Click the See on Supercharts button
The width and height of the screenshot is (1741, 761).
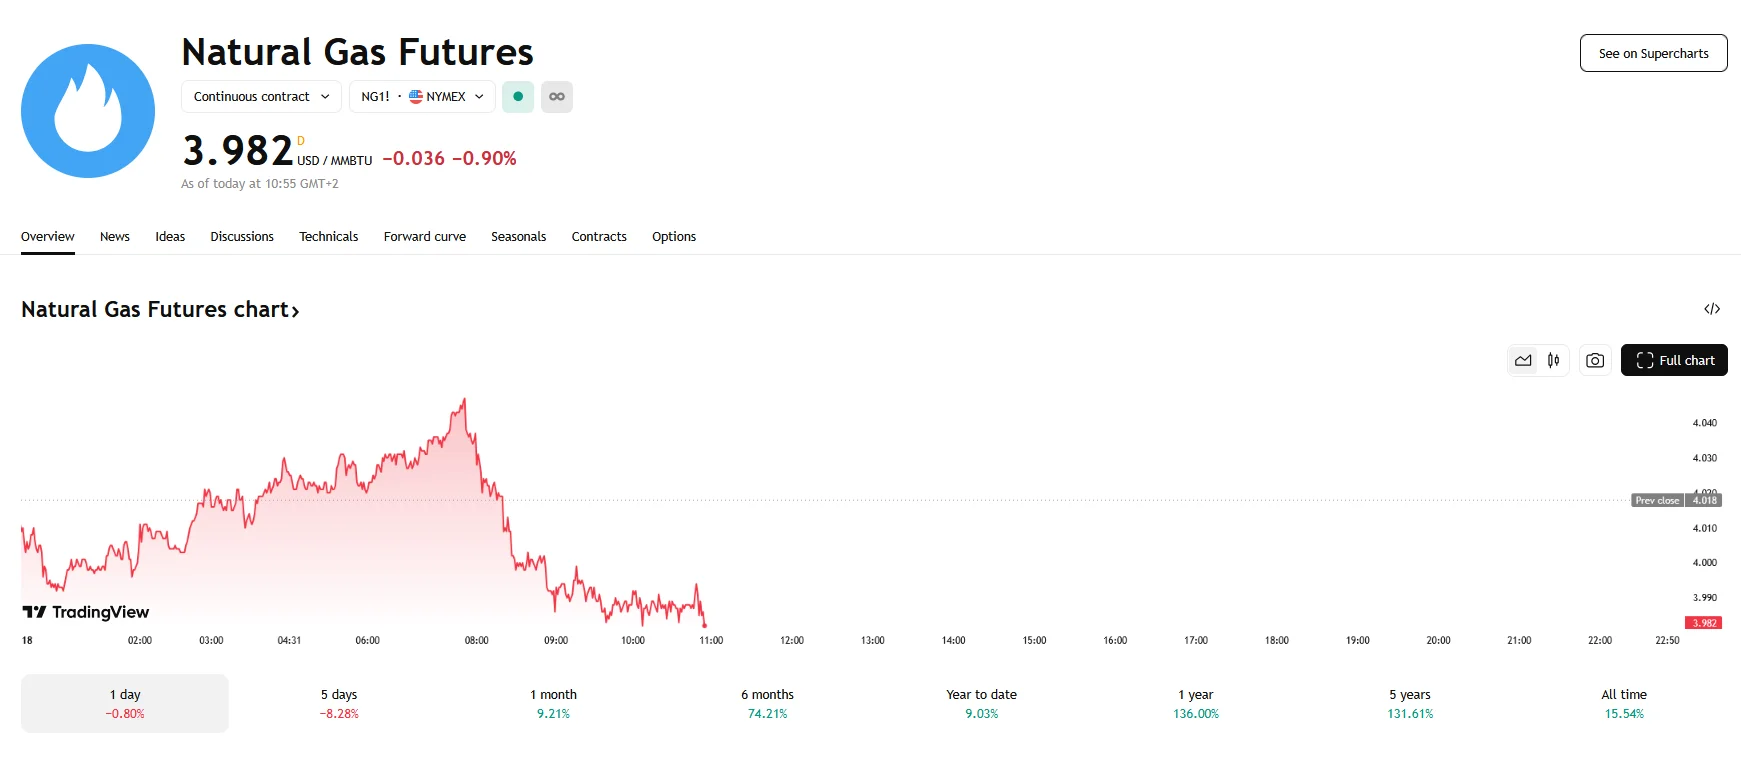[x=1653, y=52]
